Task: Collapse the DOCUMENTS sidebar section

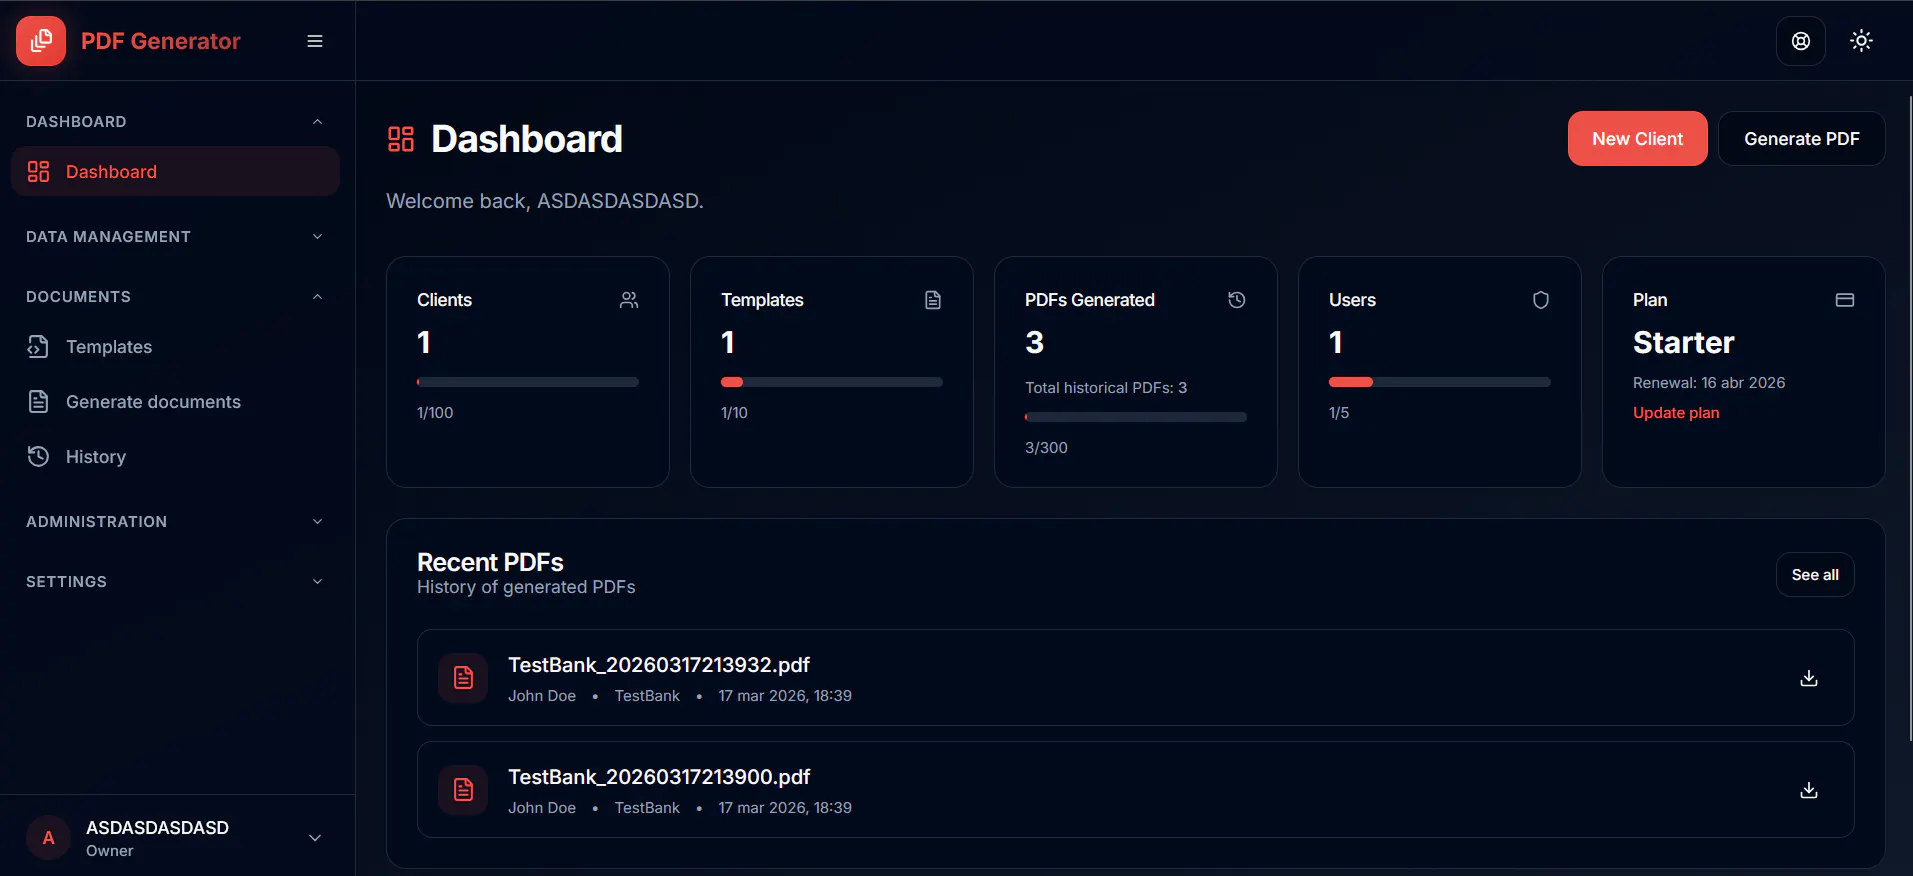Action: [176, 297]
